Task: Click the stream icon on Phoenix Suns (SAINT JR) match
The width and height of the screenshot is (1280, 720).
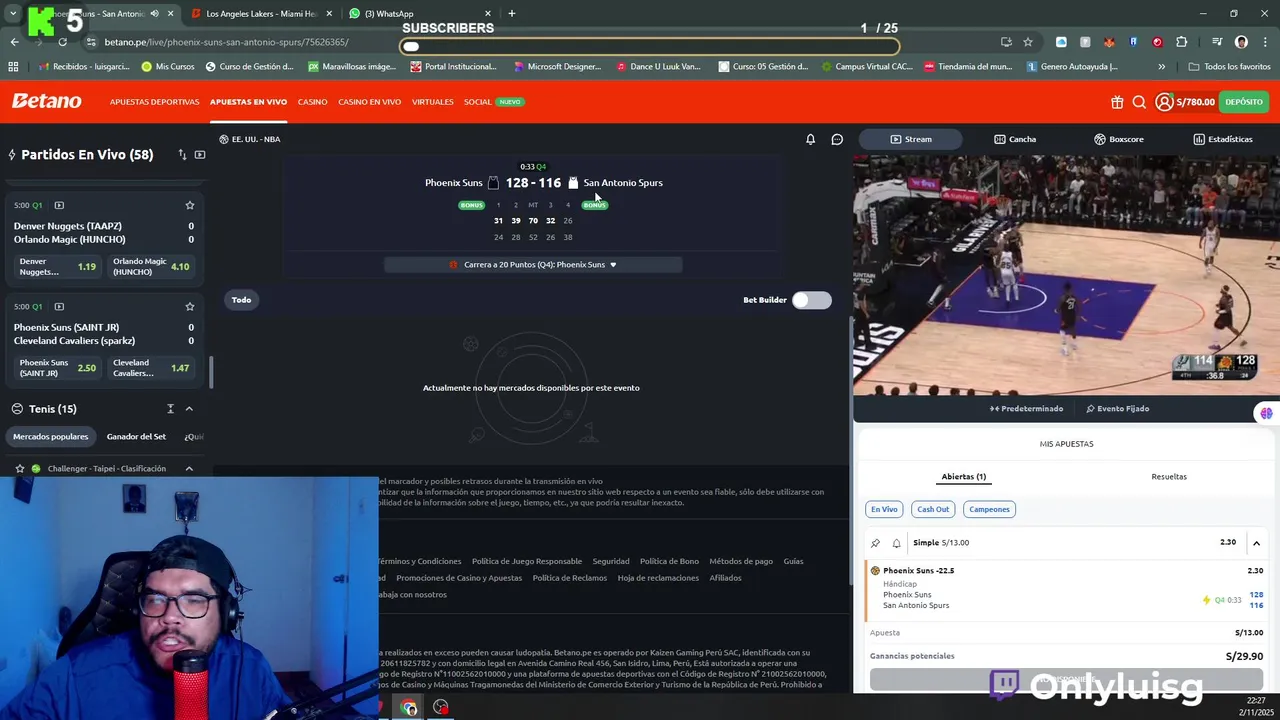Action: tap(59, 306)
